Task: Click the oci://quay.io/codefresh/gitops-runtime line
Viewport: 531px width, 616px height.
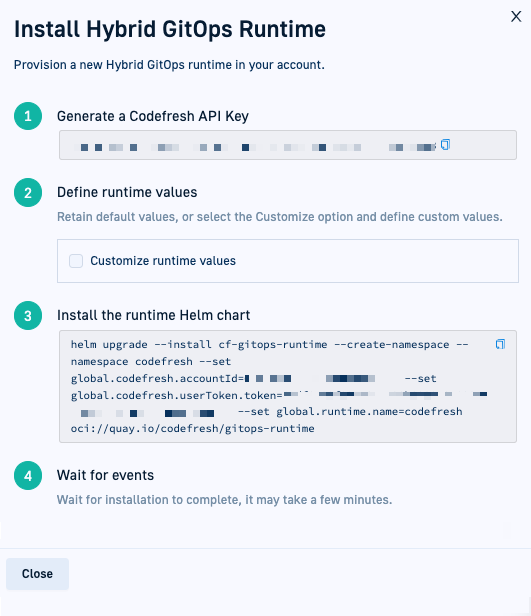Action: pyautogui.click(x=192, y=428)
